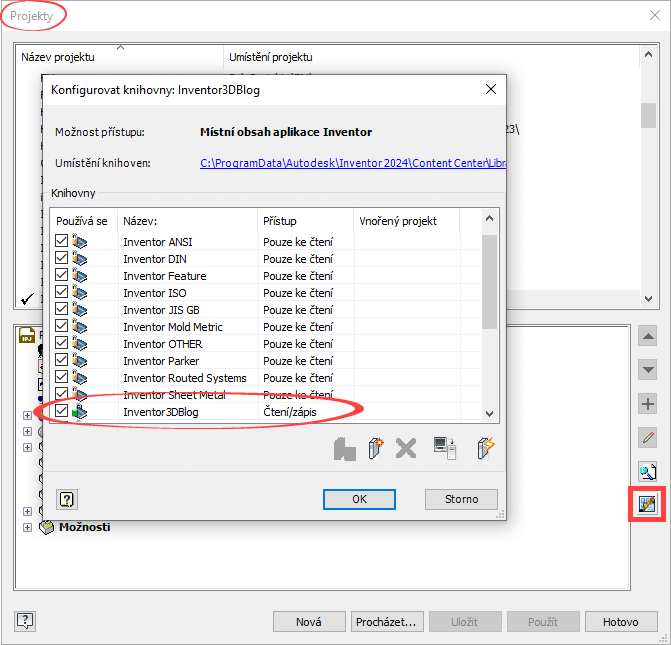Click the help icon in Projekty window

pyautogui.click(x=25, y=621)
